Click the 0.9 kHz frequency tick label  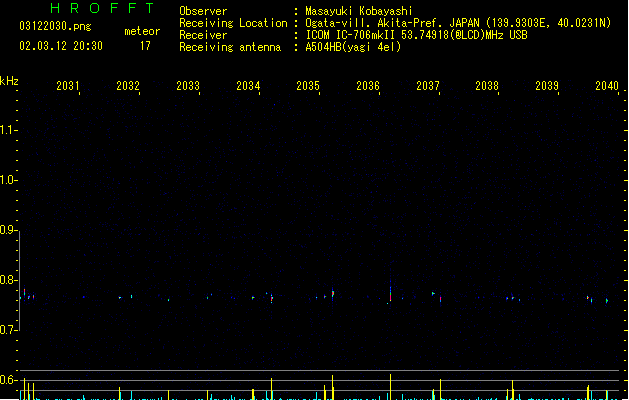tap(8, 230)
